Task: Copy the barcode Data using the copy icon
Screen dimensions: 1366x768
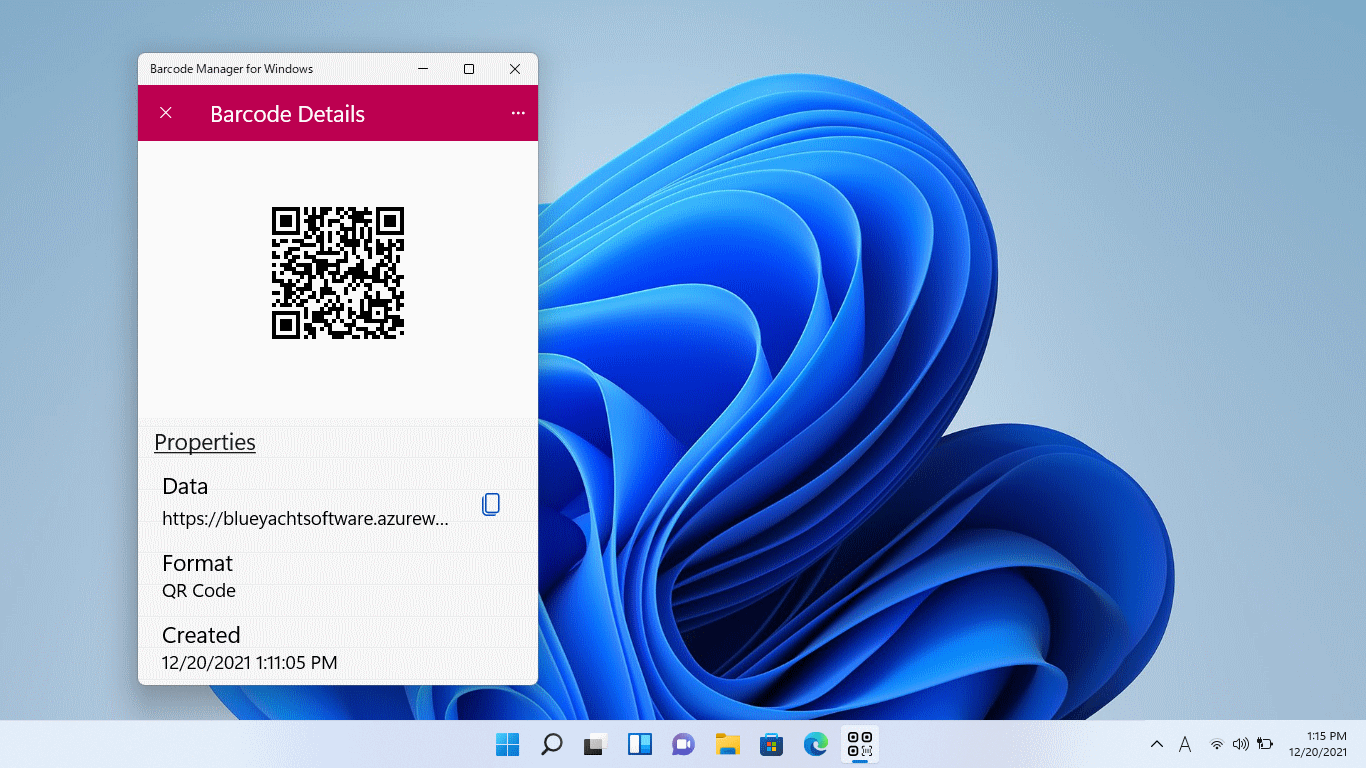Action: [x=491, y=504]
